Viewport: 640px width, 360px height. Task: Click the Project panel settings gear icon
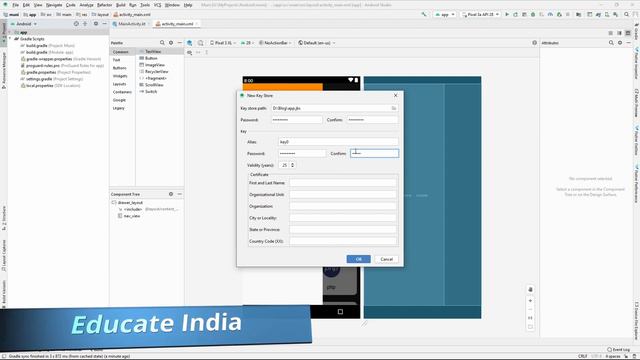[96, 24]
